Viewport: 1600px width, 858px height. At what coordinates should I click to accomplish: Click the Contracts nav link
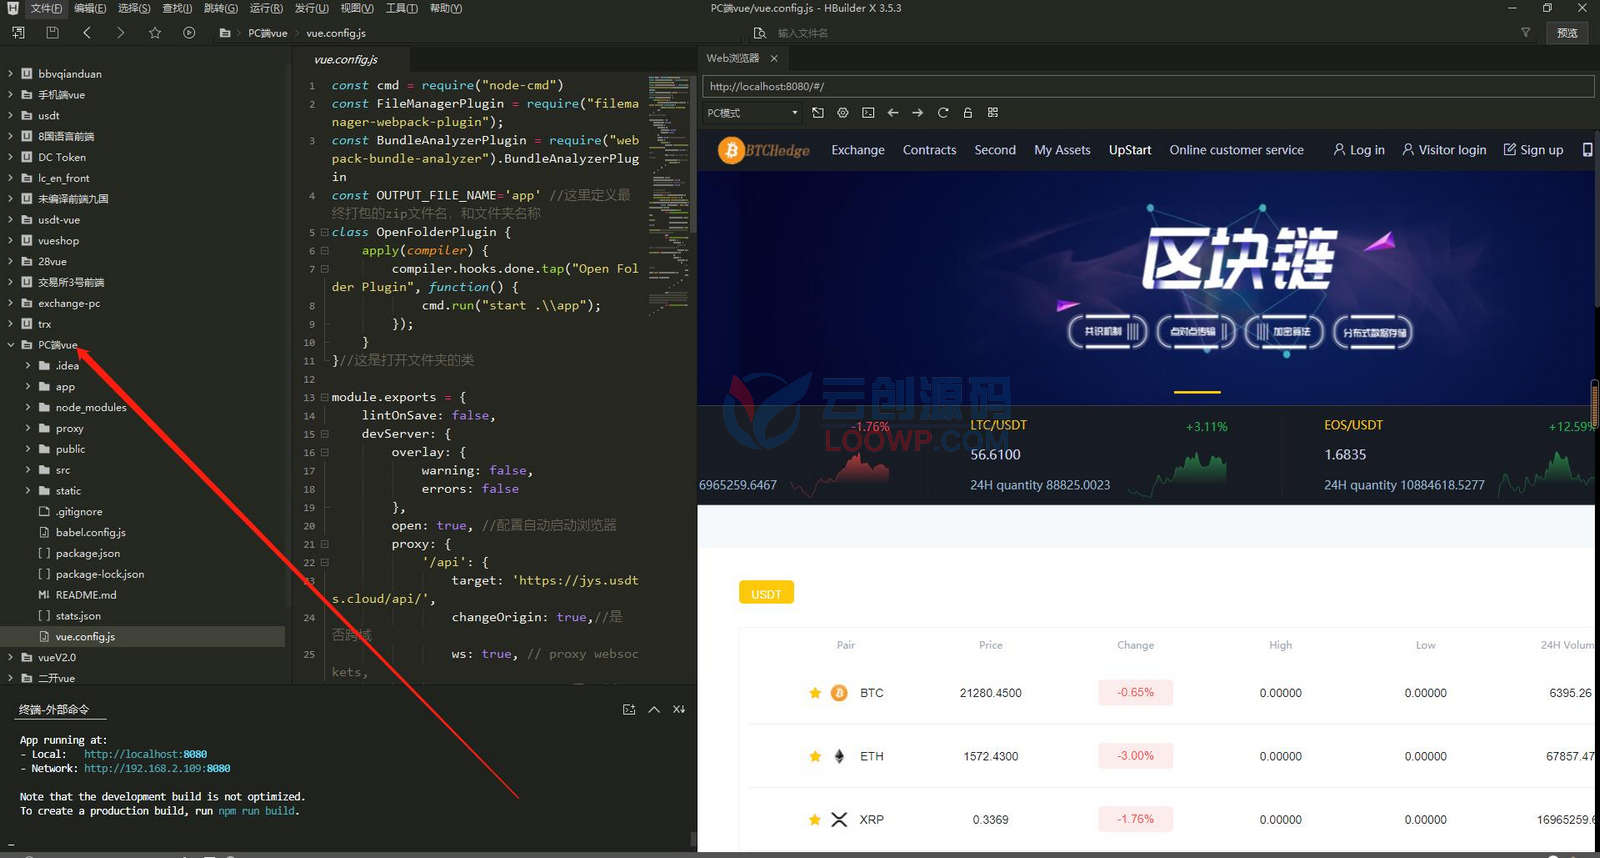929,150
